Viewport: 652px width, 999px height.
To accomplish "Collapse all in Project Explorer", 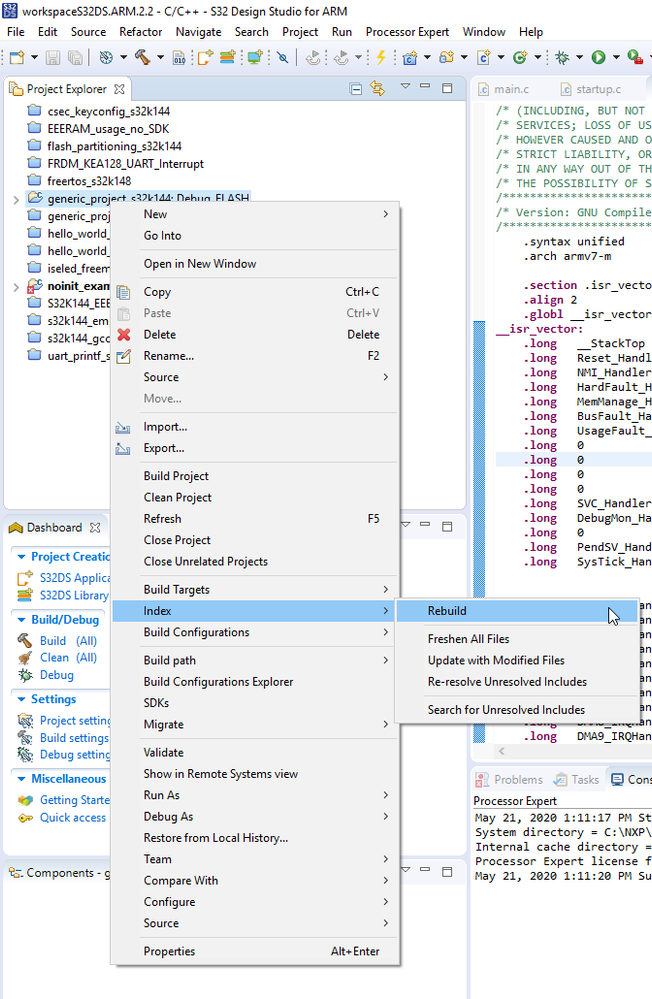I will (356, 89).
